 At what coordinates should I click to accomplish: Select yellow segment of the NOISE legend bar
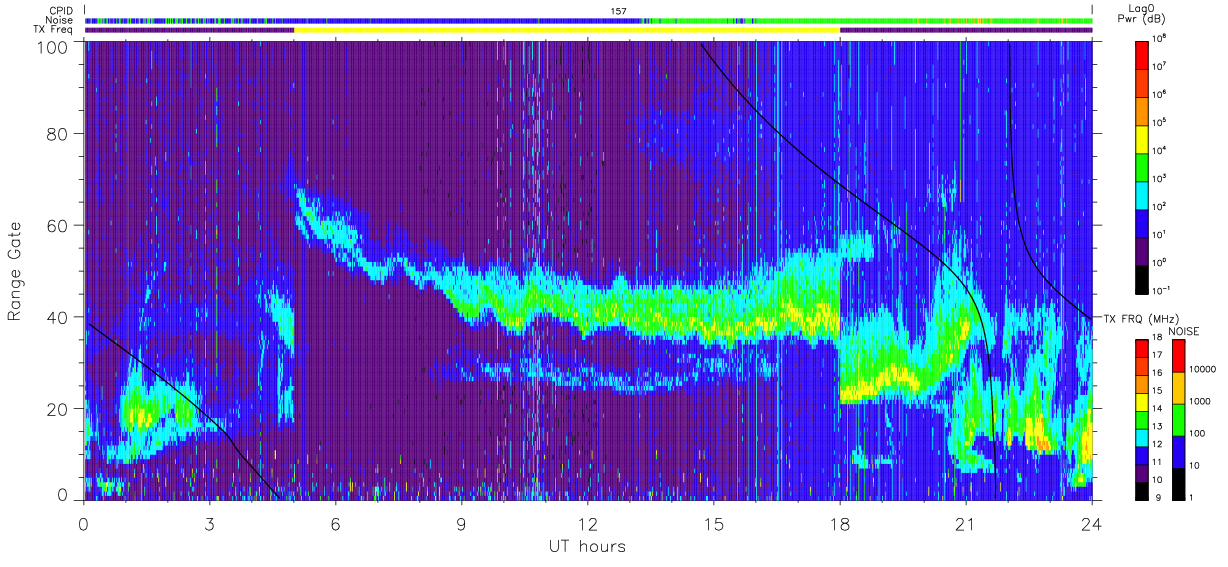click(1178, 386)
